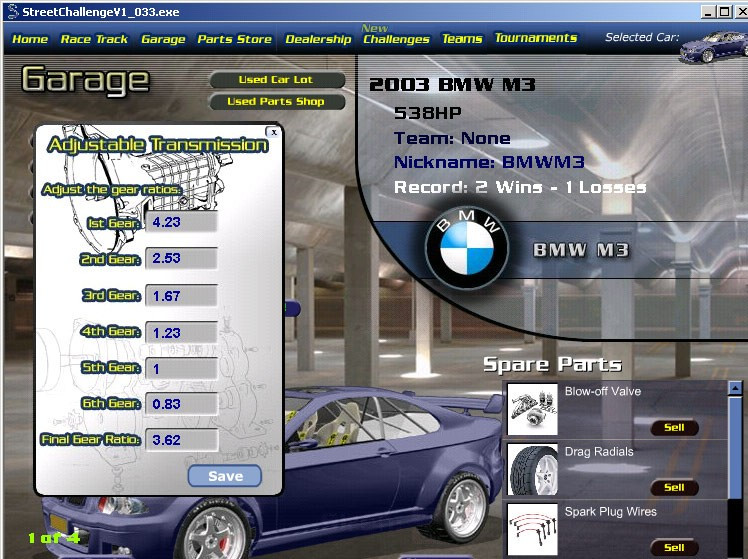748x559 pixels.
Task: Sell the Blow-off Valve
Action: tap(675, 428)
